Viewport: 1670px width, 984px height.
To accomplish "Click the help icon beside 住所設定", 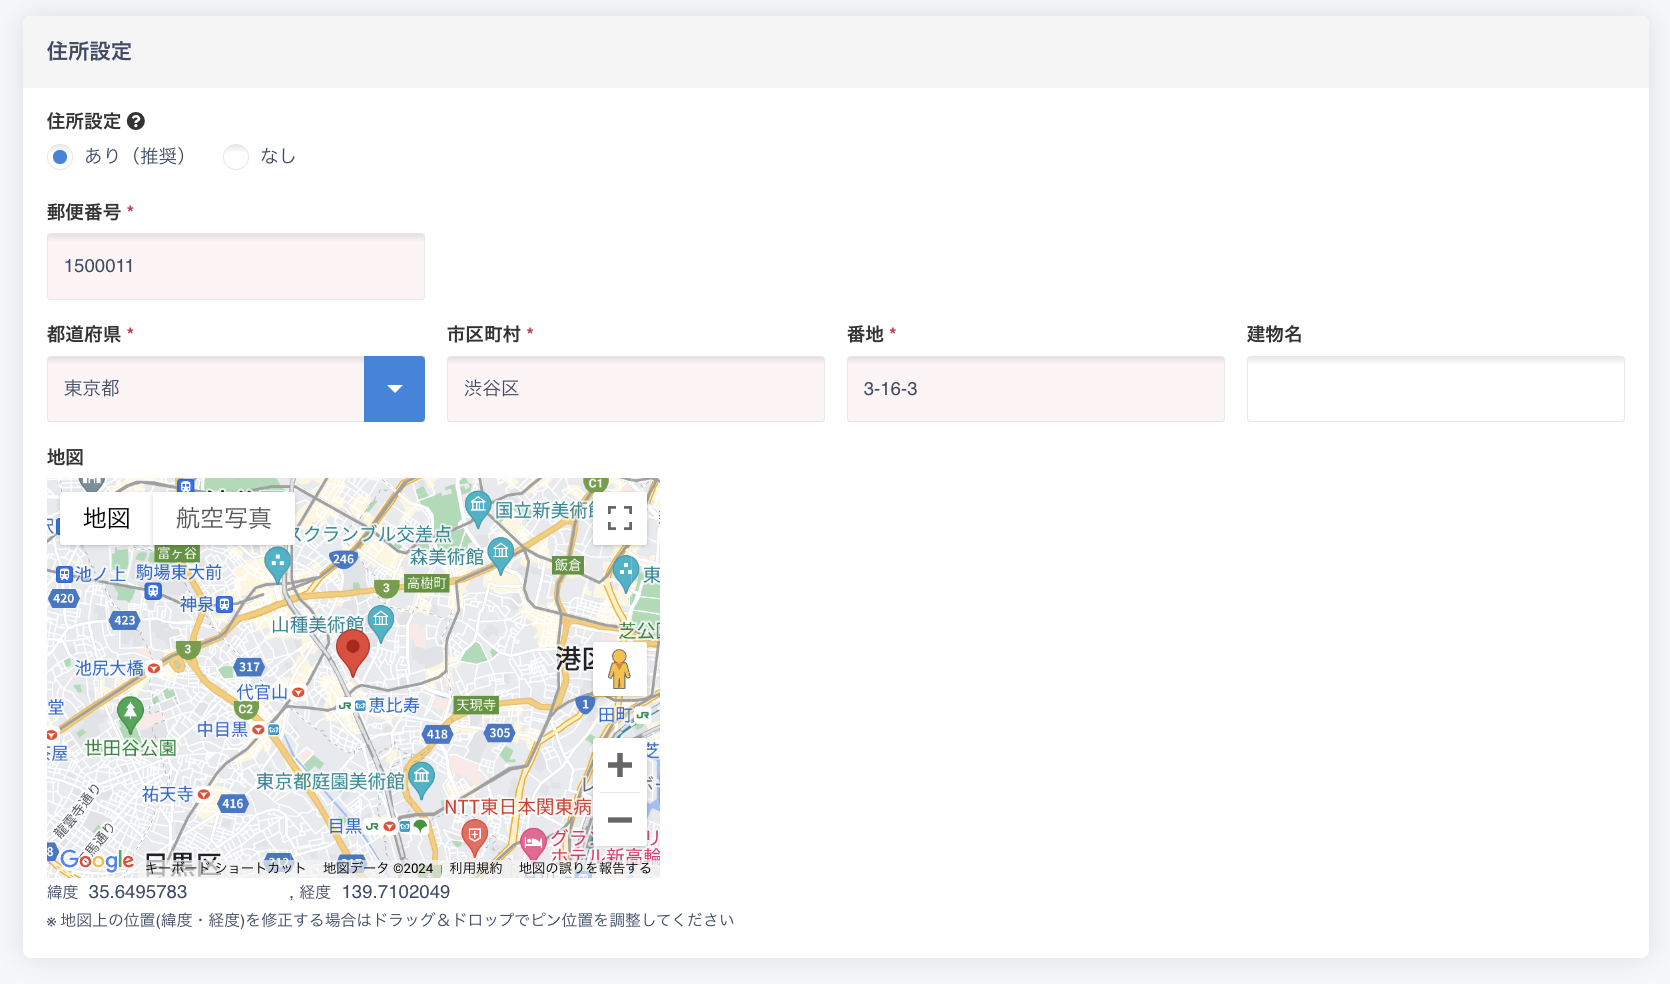I will click(x=136, y=121).
